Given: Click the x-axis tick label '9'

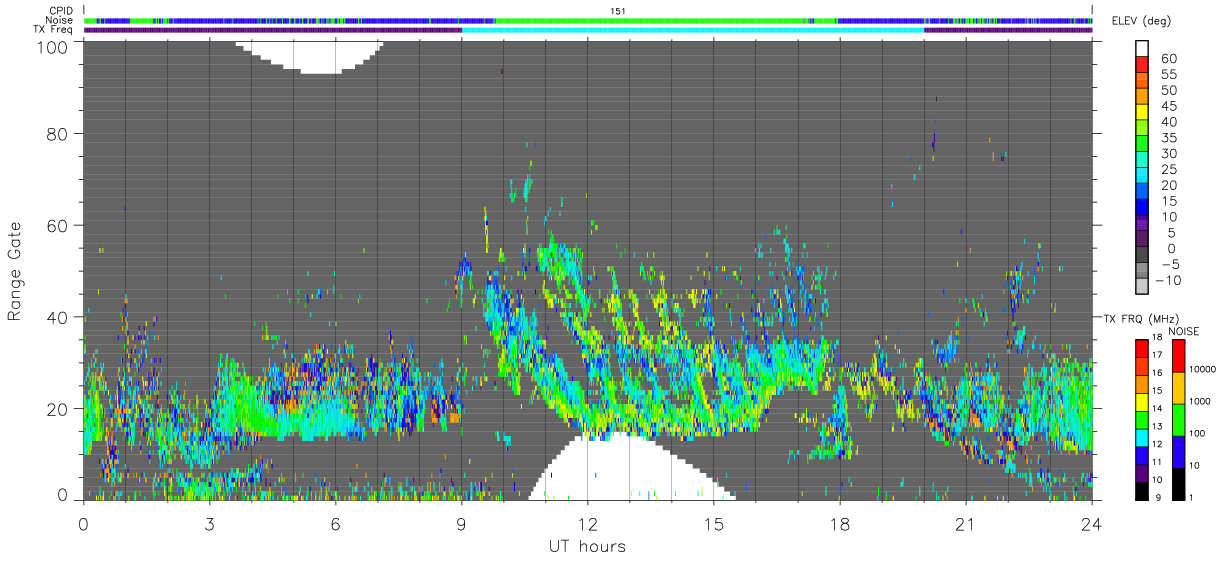Looking at the screenshot, I should [462, 523].
